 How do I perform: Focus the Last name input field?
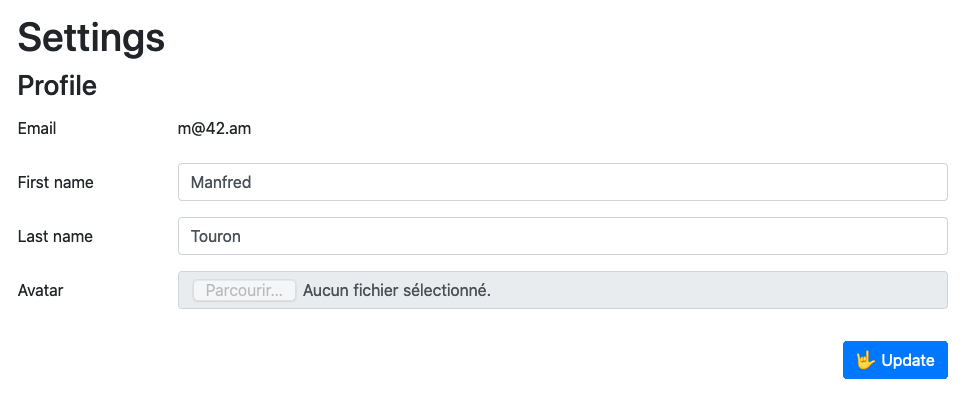(x=562, y=236)
